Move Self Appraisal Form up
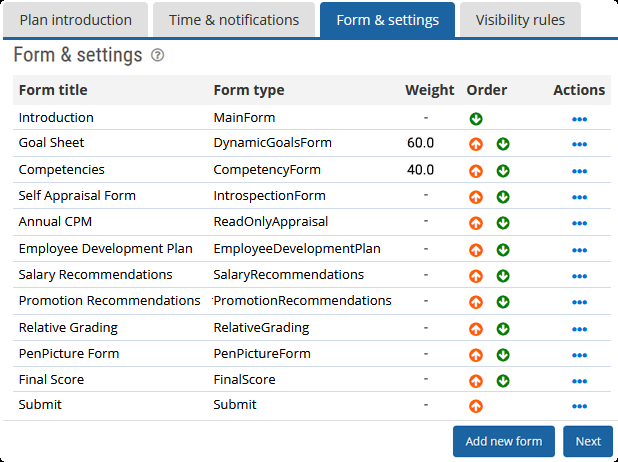The image size is (618, 462). click(476, 197)
